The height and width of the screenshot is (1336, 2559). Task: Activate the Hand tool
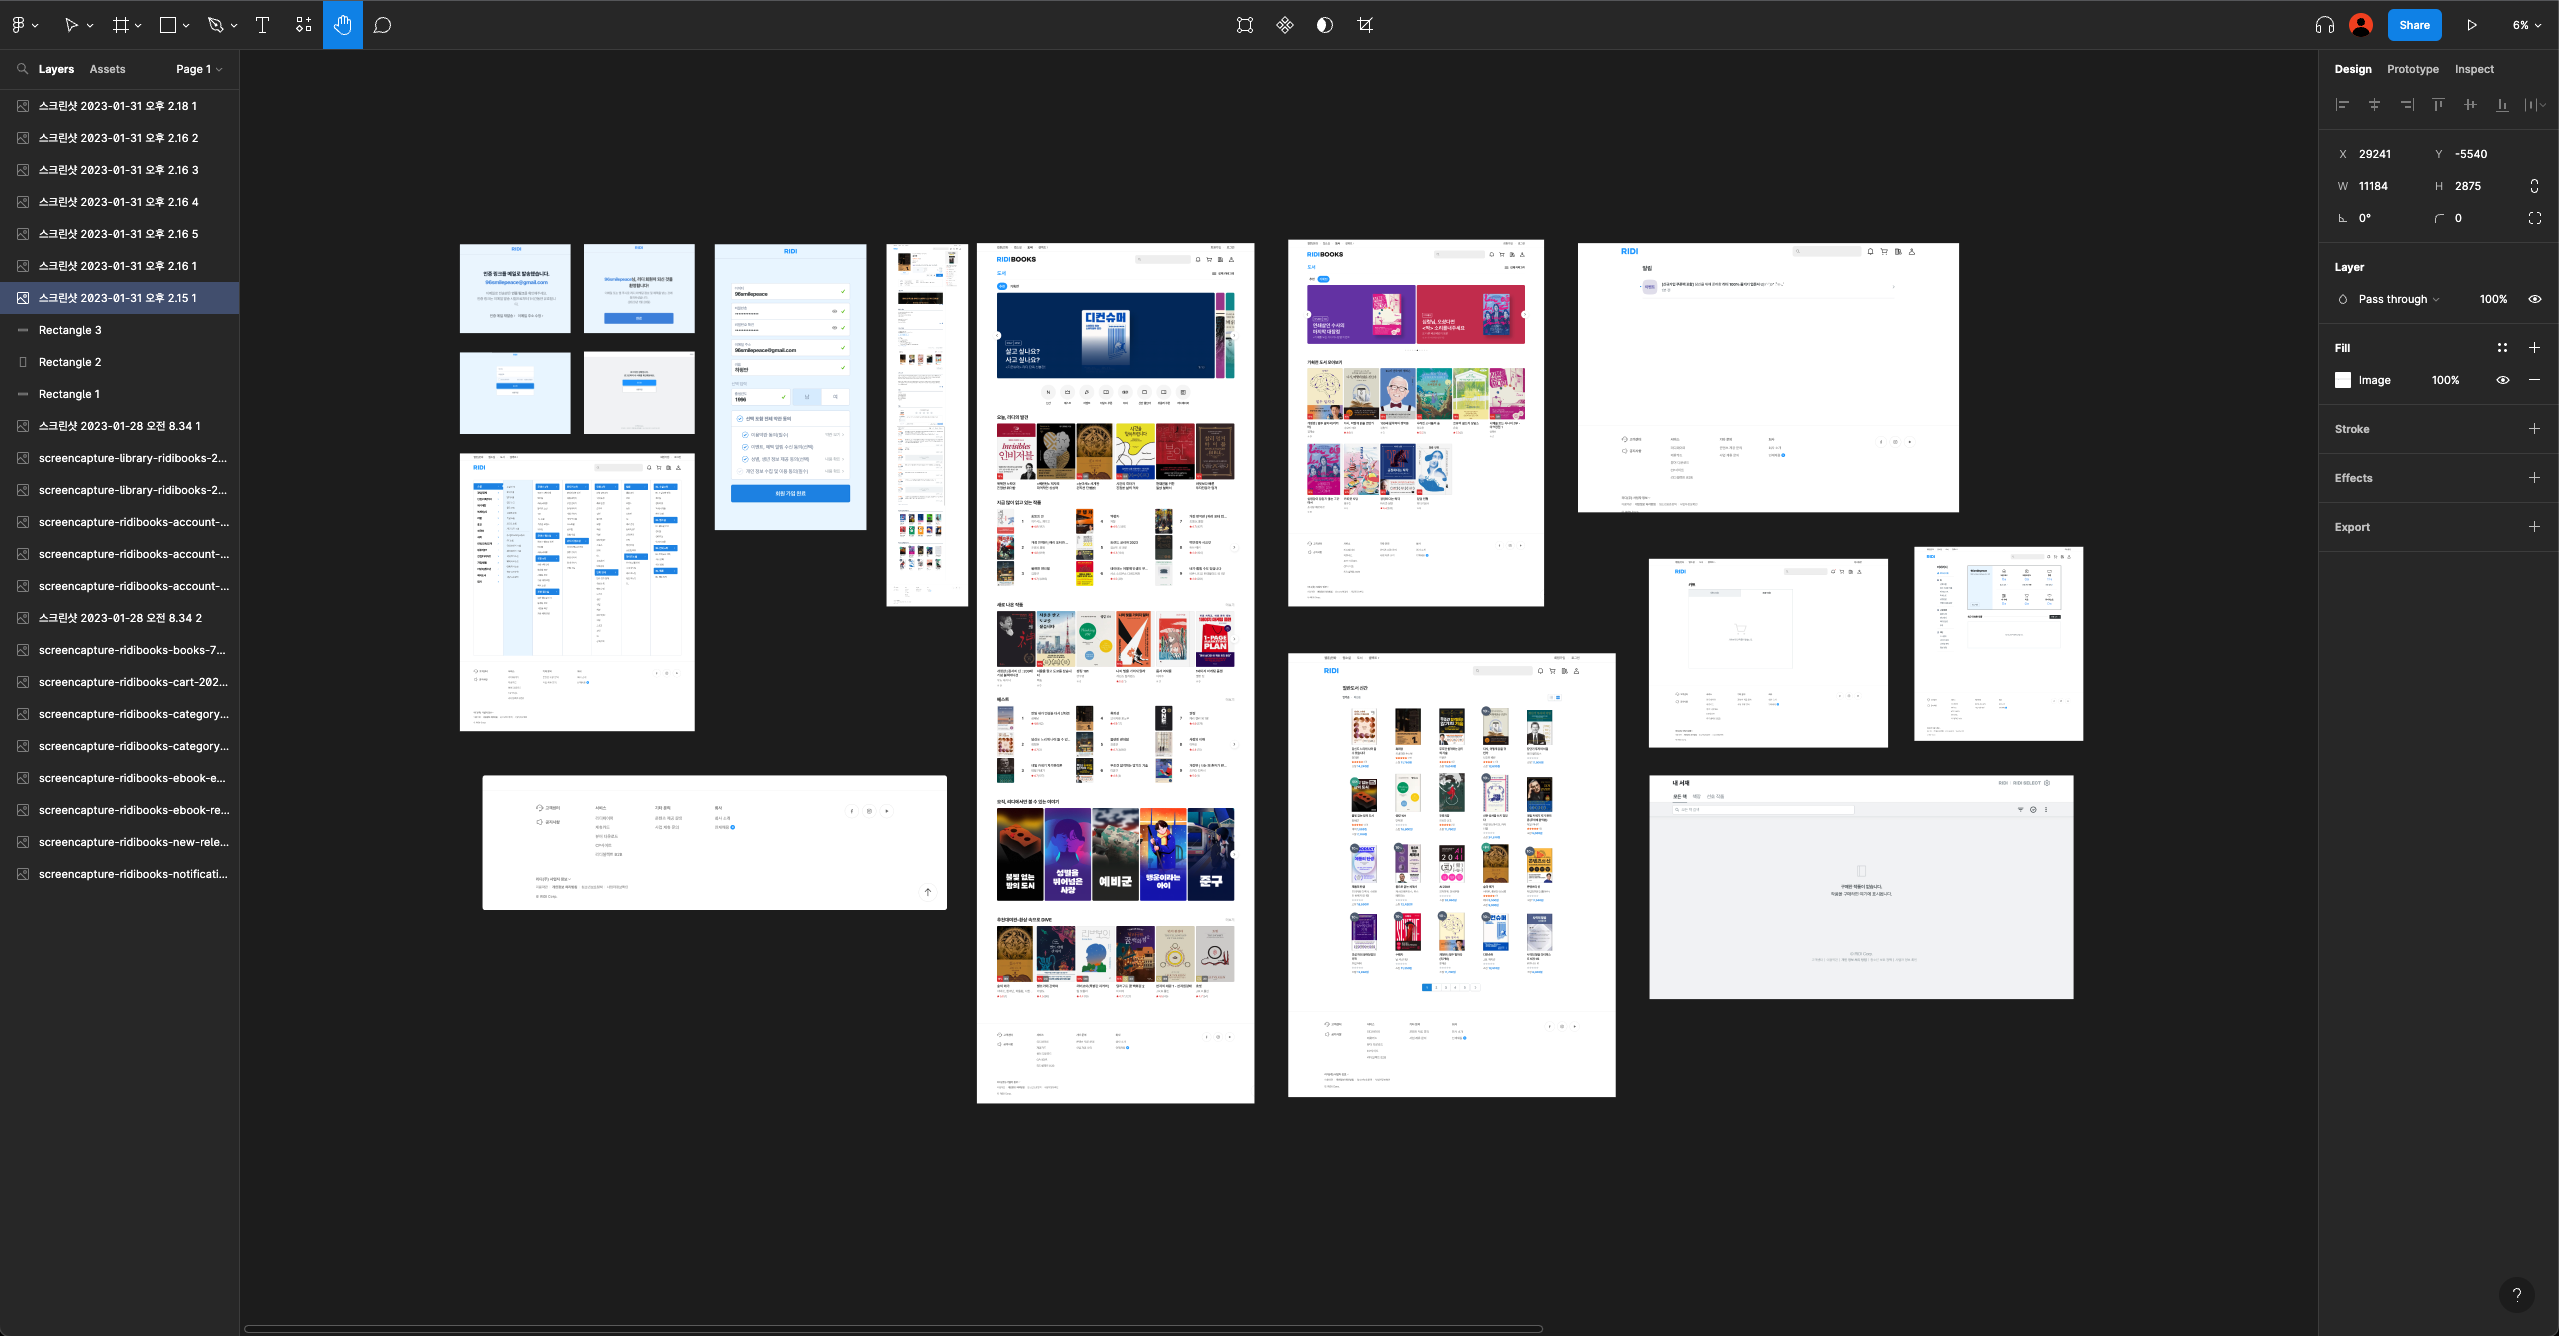click(343, 25)
